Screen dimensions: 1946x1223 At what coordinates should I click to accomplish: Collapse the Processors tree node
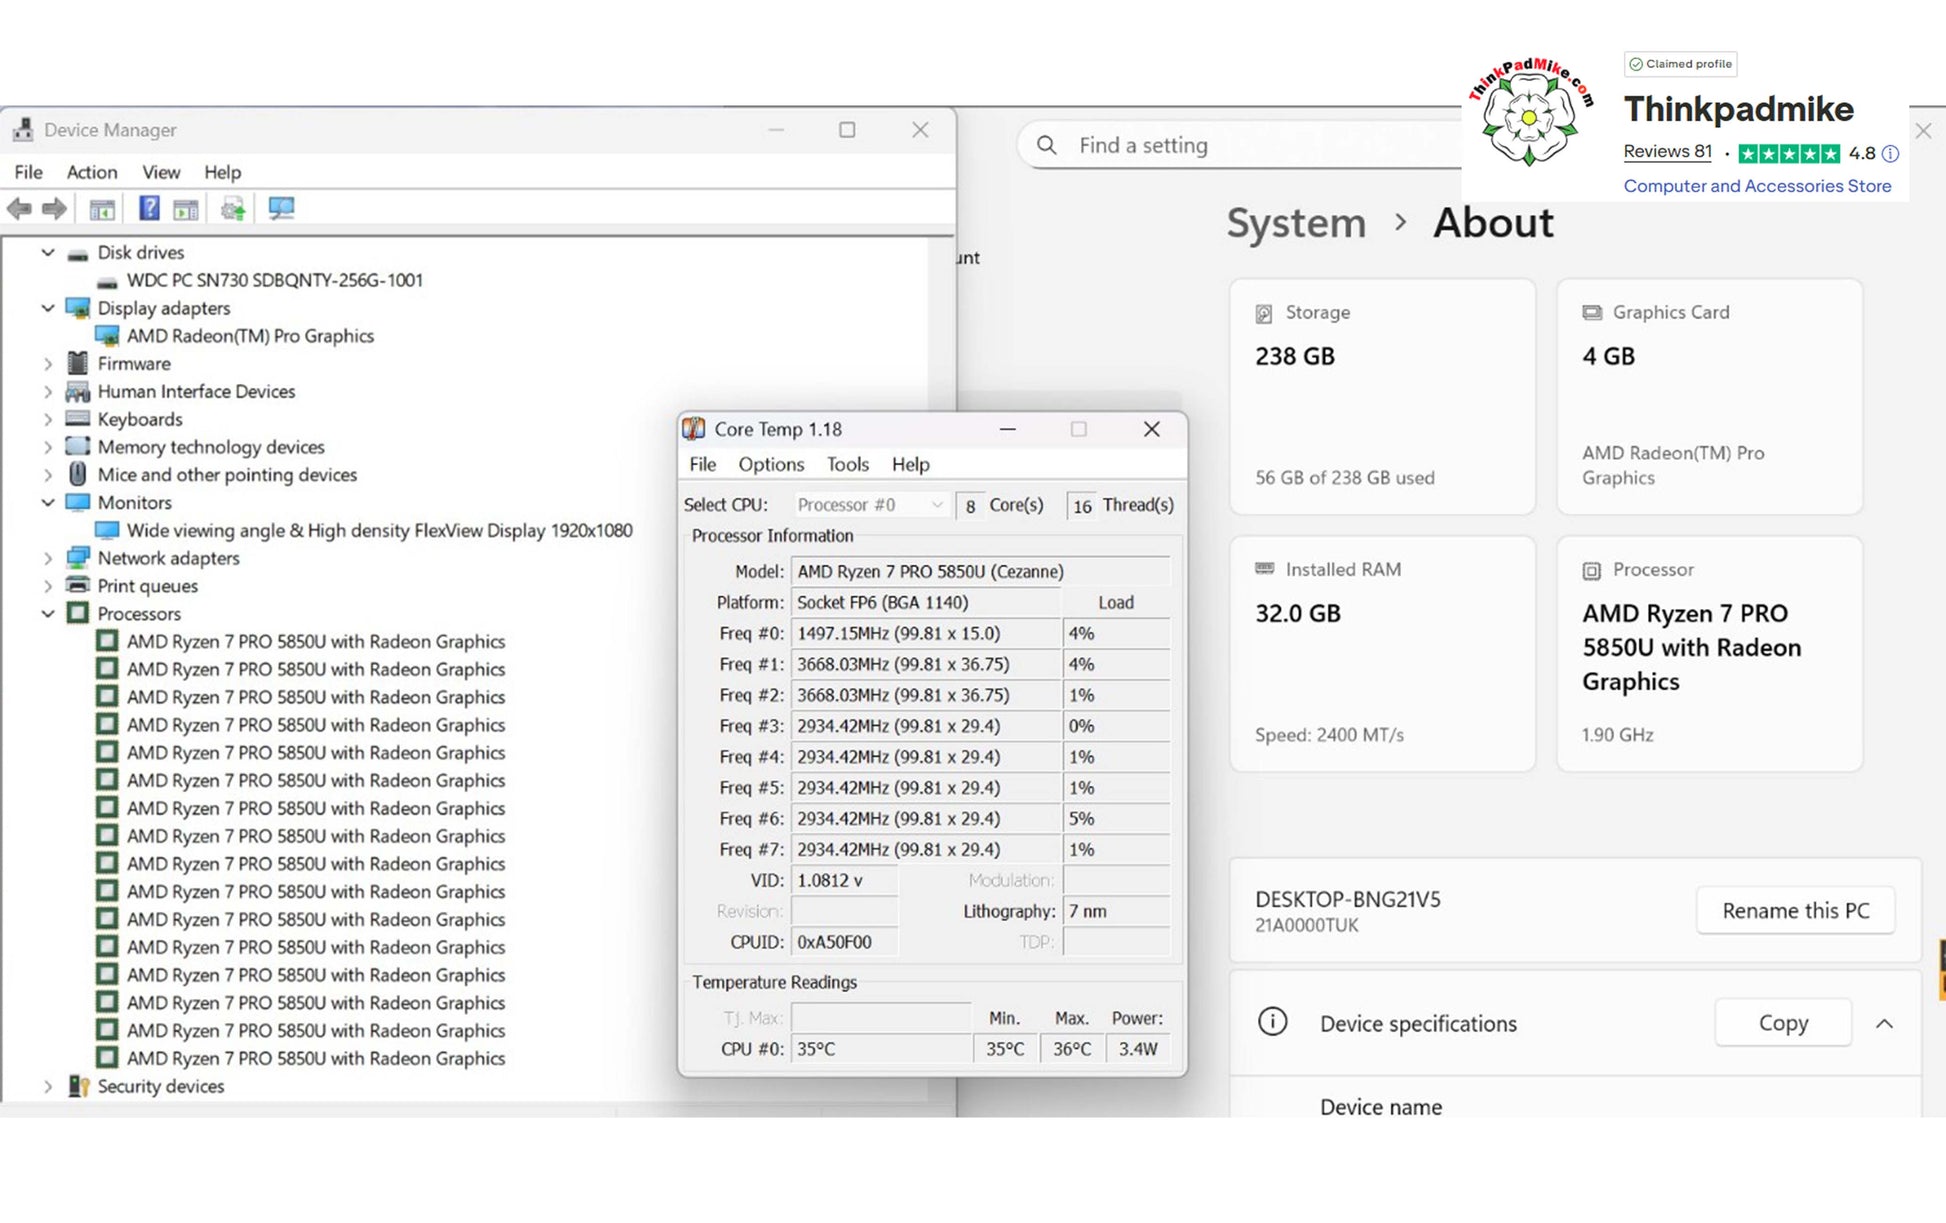click(48, 613)
